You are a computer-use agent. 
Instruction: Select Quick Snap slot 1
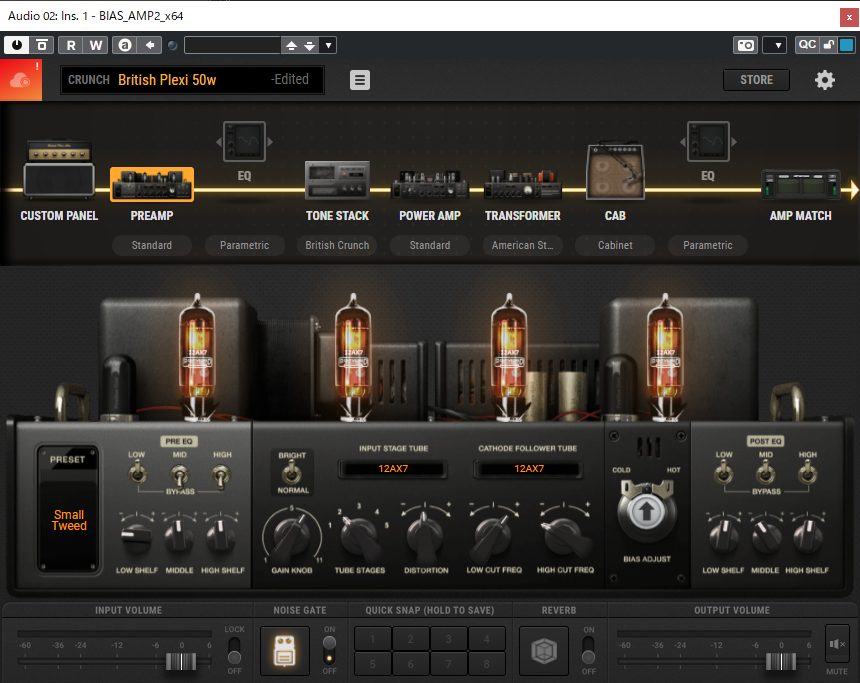point(372,639)
